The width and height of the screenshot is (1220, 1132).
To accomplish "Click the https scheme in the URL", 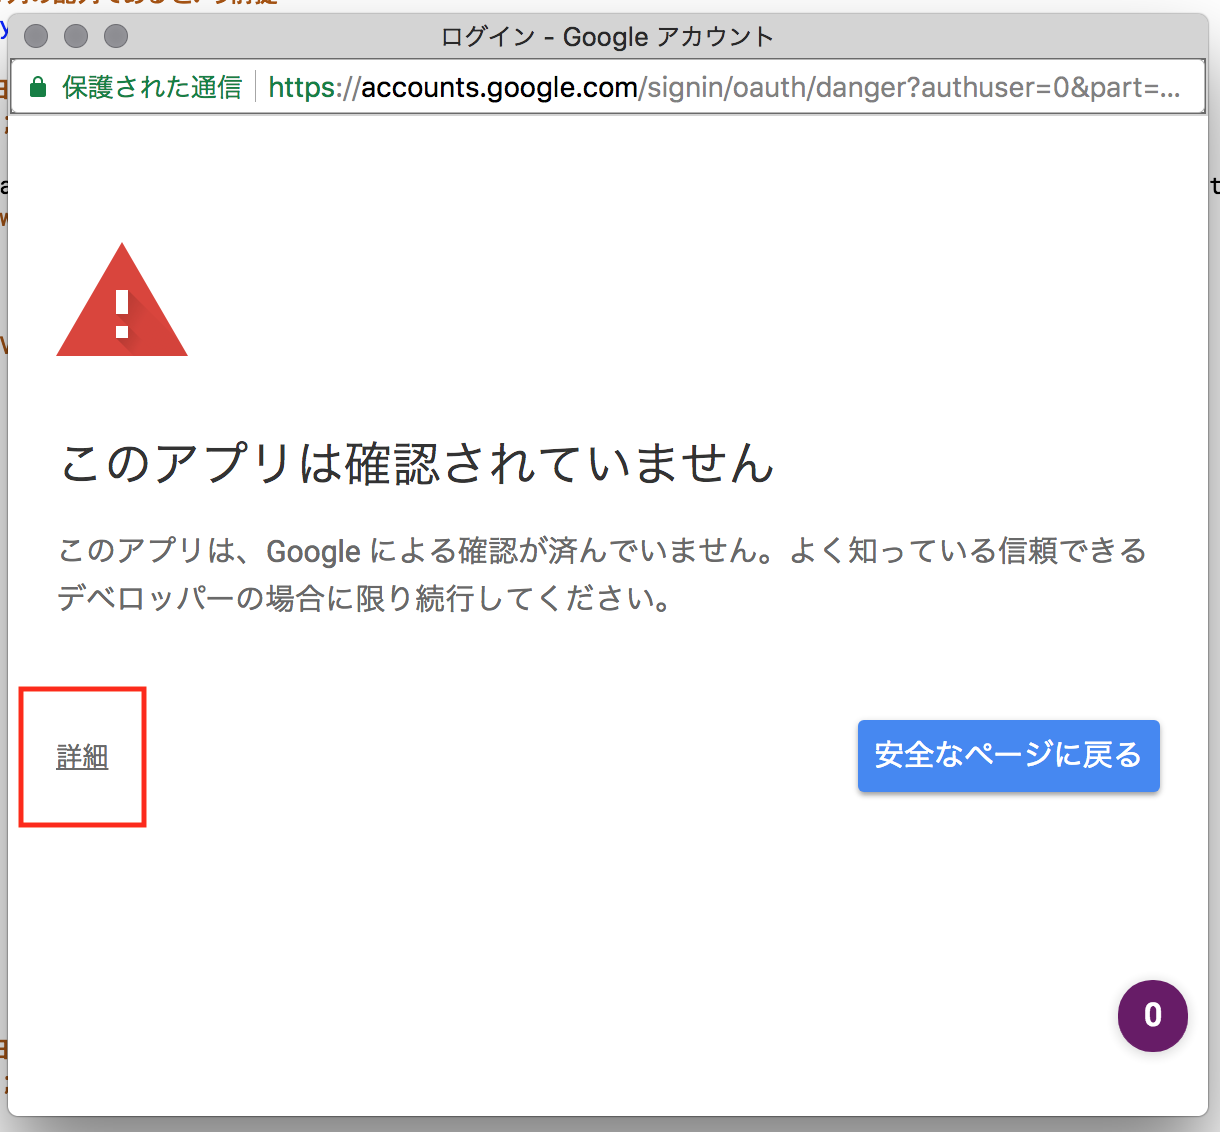I will 302,88.
